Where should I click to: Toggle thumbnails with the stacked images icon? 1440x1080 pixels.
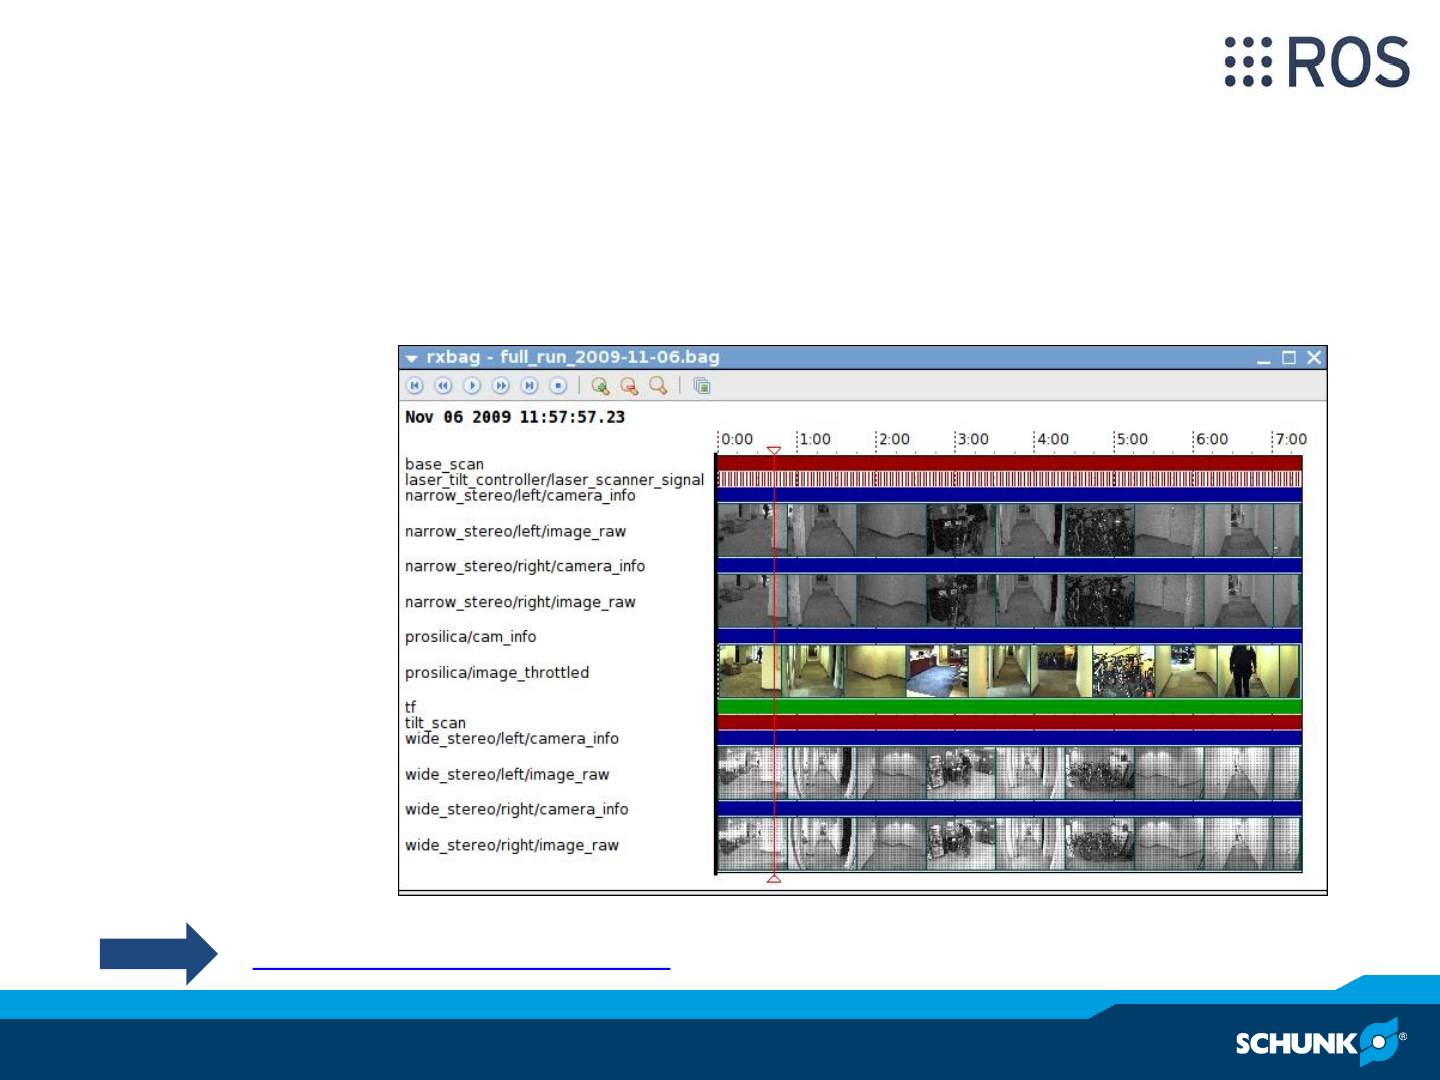(x=702, y=386)
